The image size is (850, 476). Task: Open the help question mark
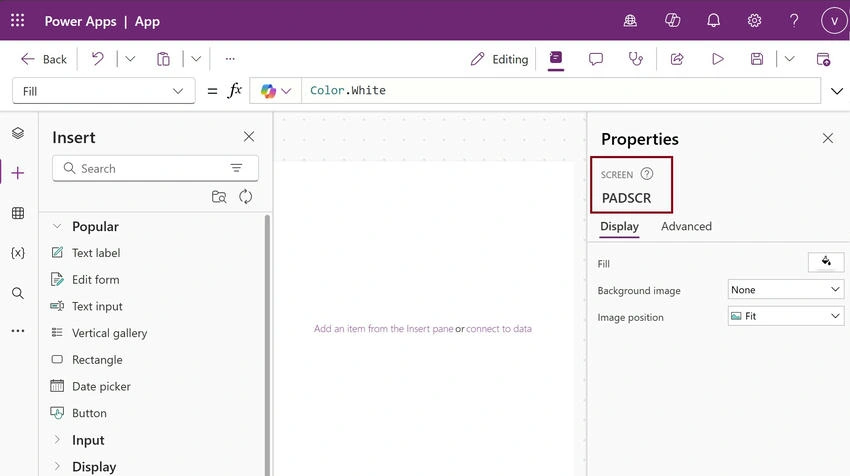(794, 21)
